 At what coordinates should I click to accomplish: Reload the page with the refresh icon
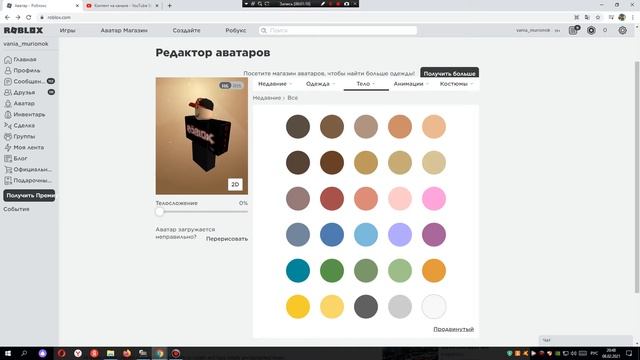[x=29, y=18]
